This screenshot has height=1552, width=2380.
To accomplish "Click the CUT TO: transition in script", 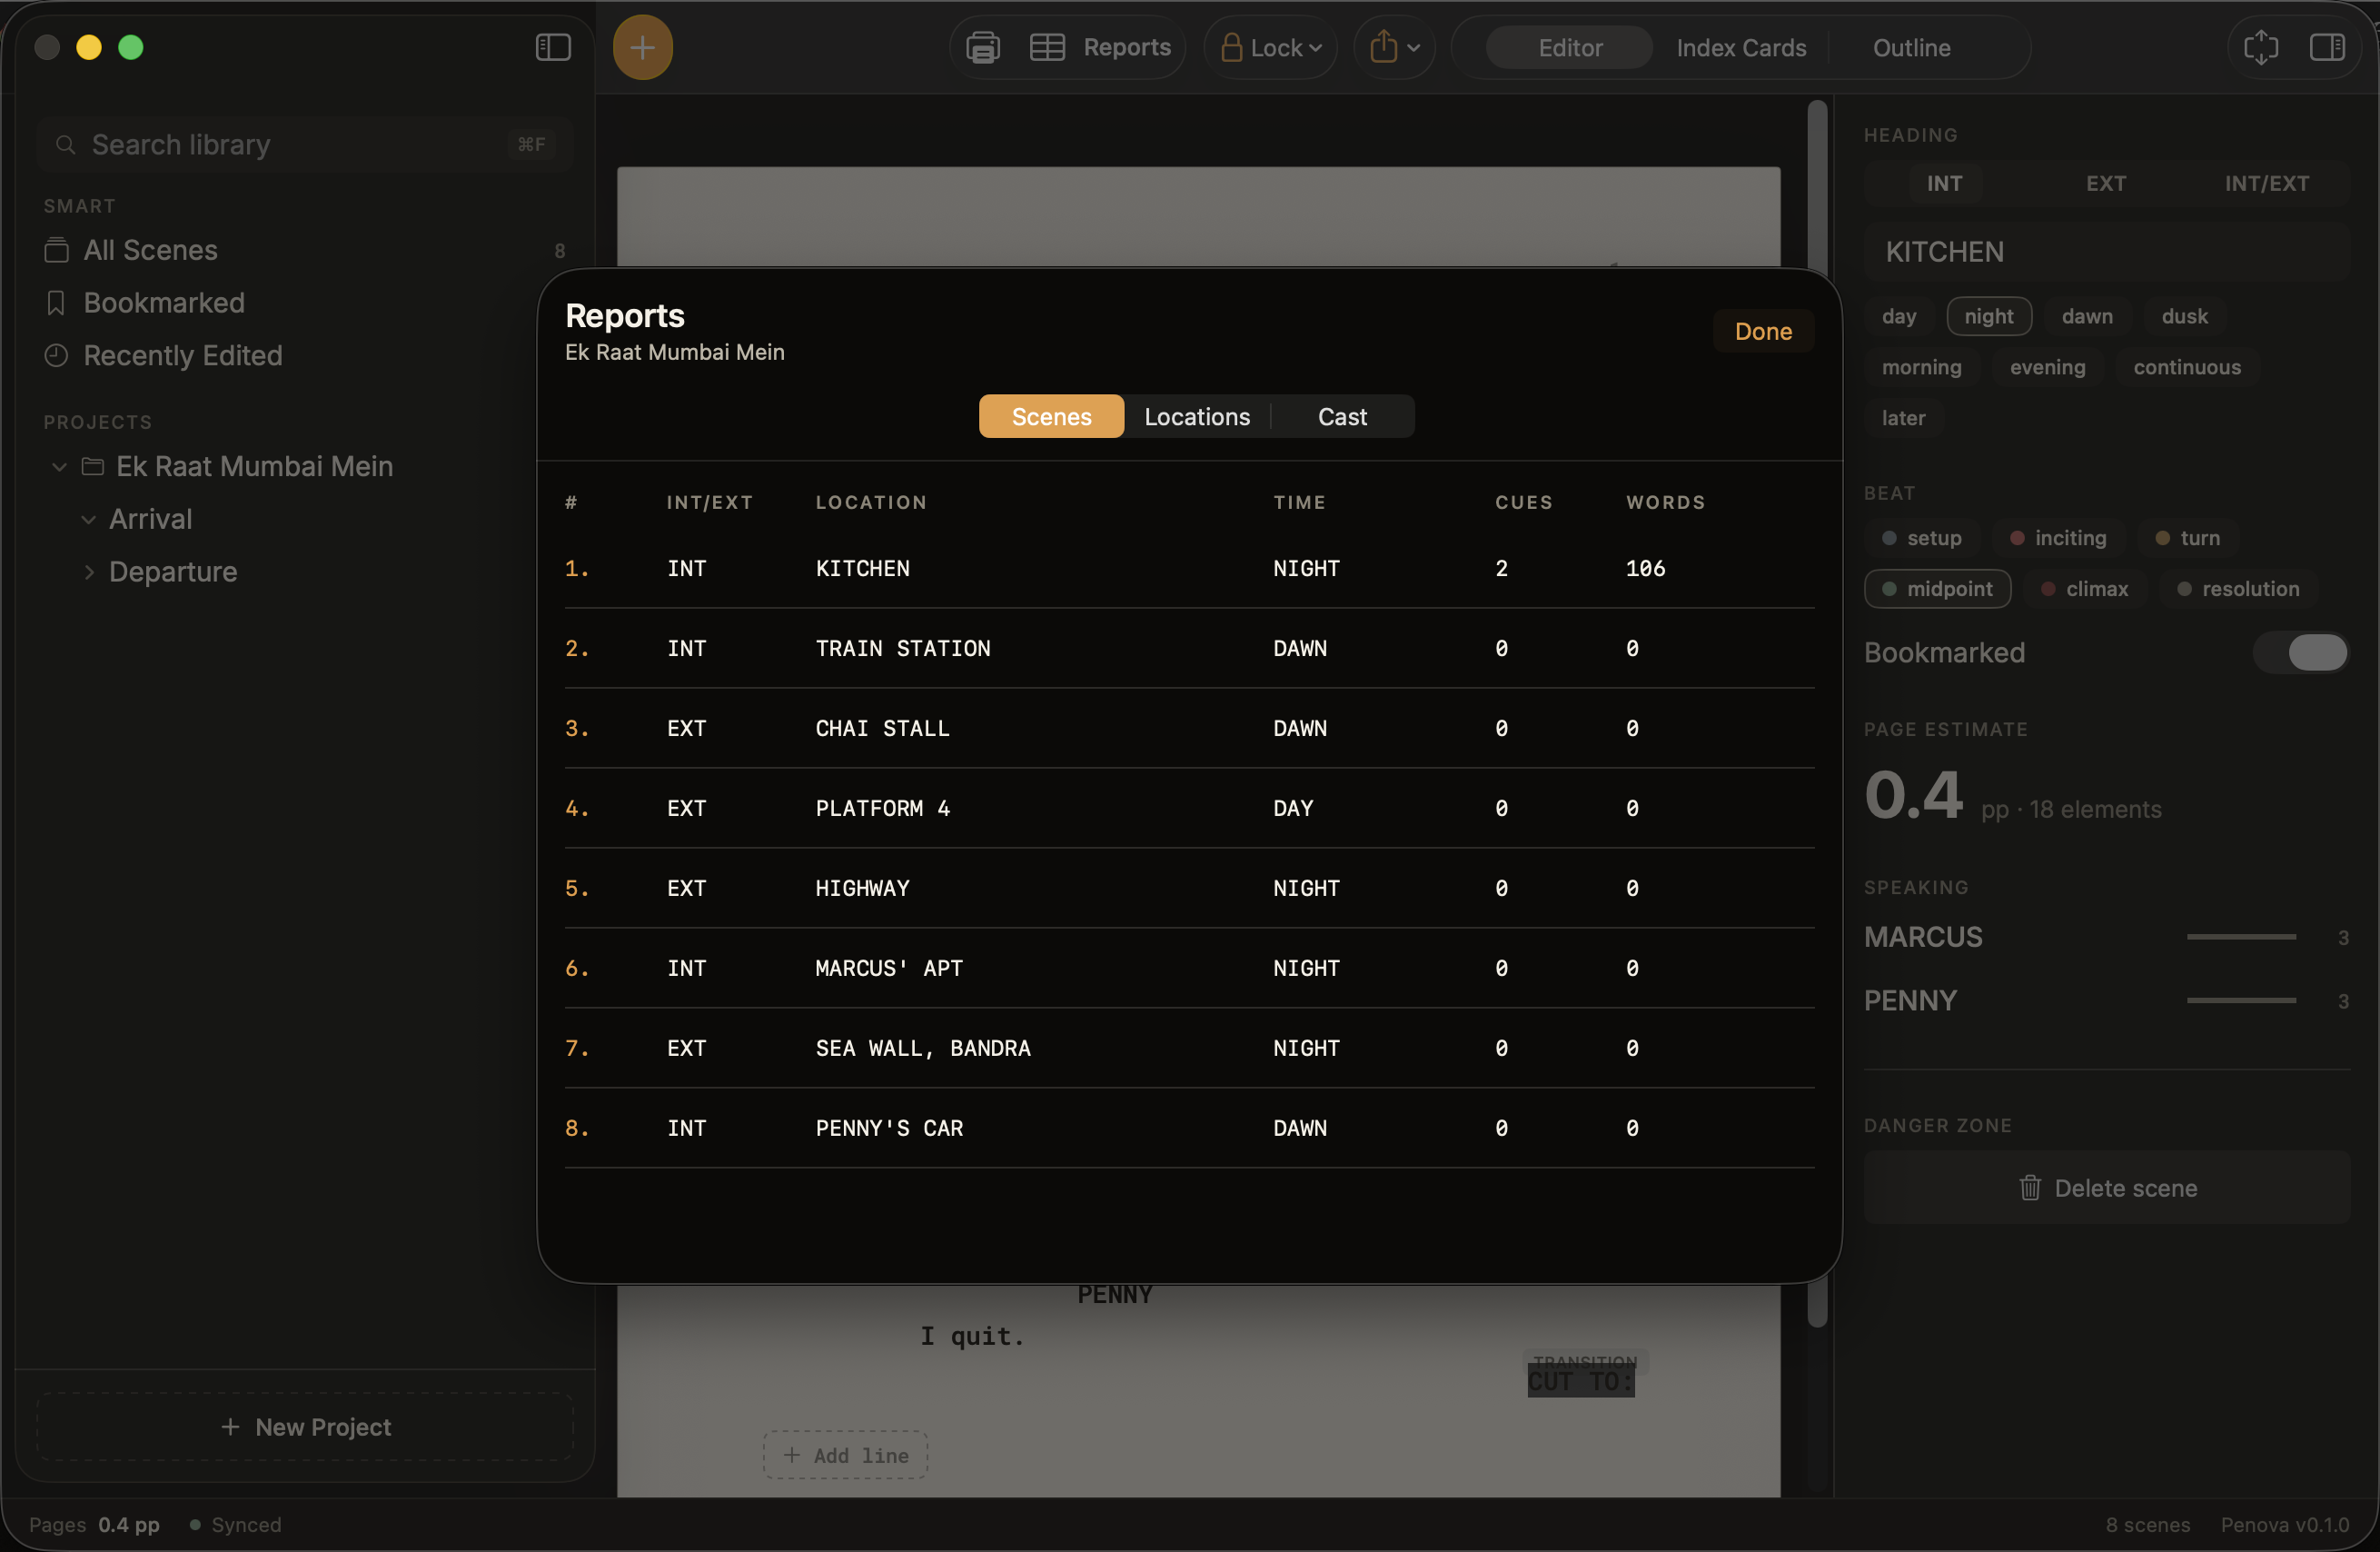I will coord(1580,1381).
